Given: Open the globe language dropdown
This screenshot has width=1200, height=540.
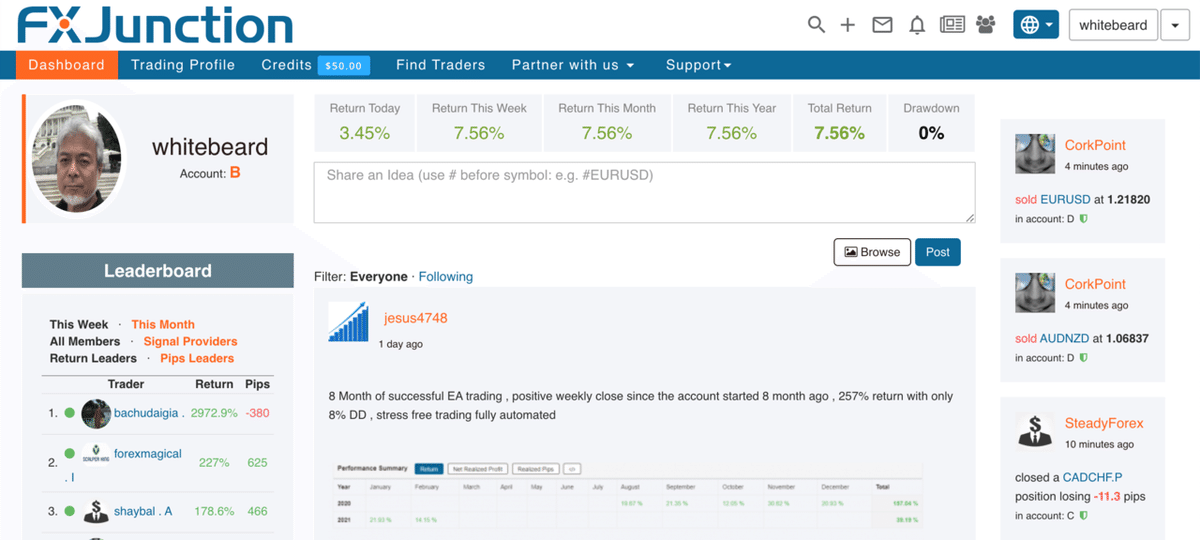Looking at the screenshot, I should click(x=1036, y=25).
